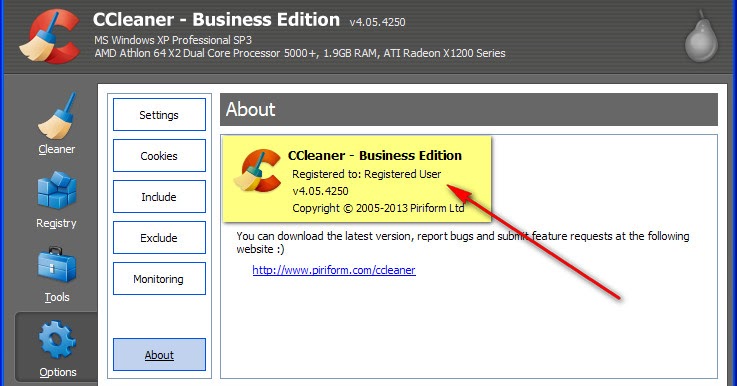This screenshot has width=737, height=386.
Task: Click the header version number v4.05.4250
Action: point(377,22)
